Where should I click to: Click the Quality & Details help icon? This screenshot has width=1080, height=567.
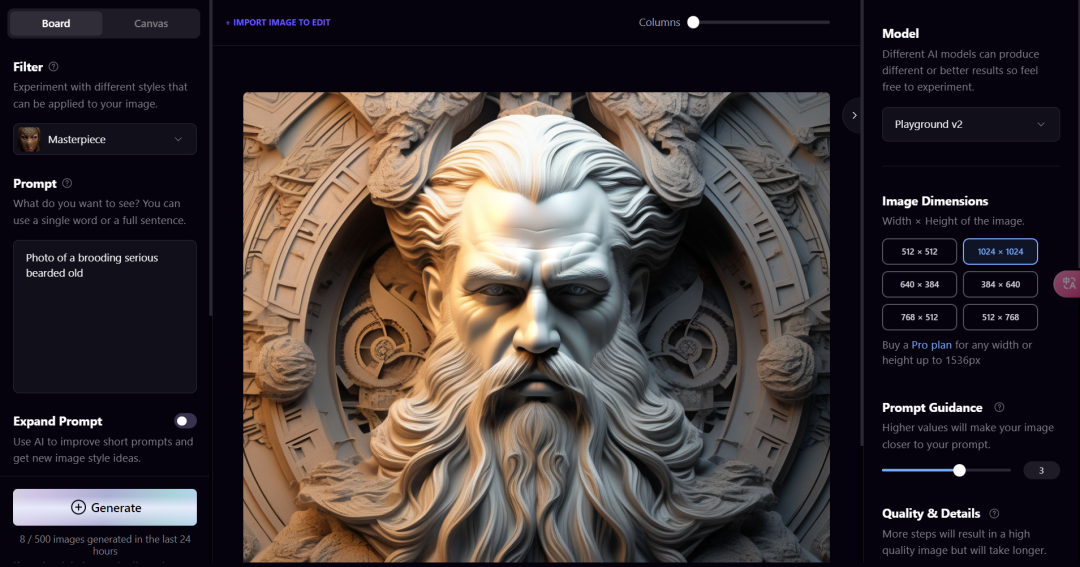[x=994, y=513]
